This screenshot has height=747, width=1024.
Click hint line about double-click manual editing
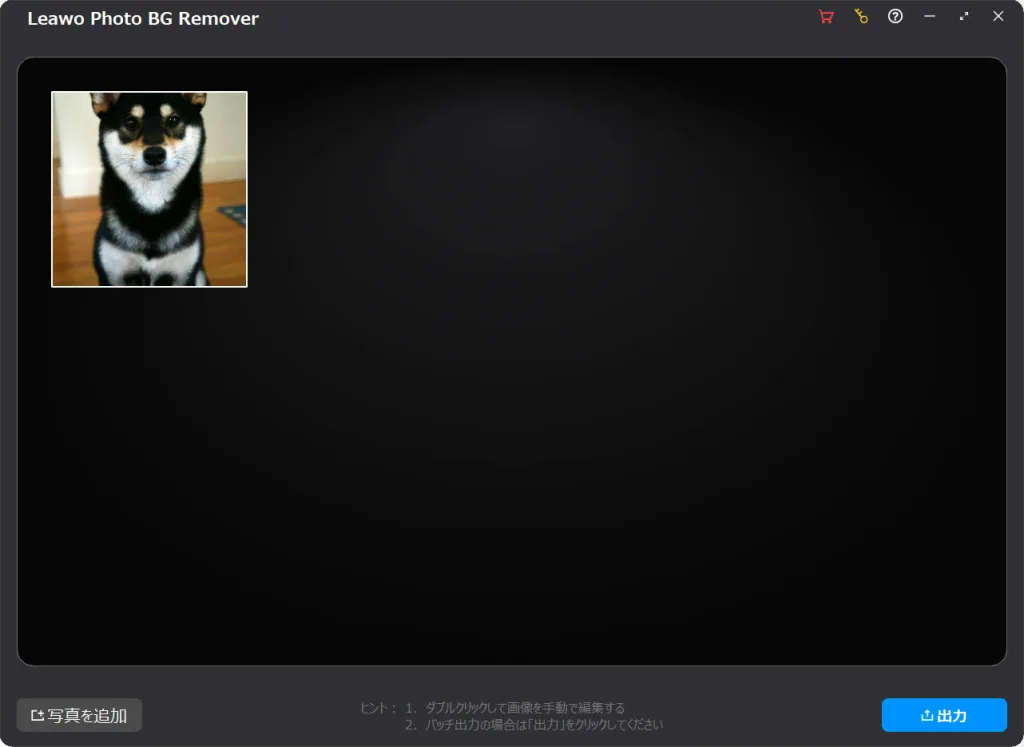point(524,708)
